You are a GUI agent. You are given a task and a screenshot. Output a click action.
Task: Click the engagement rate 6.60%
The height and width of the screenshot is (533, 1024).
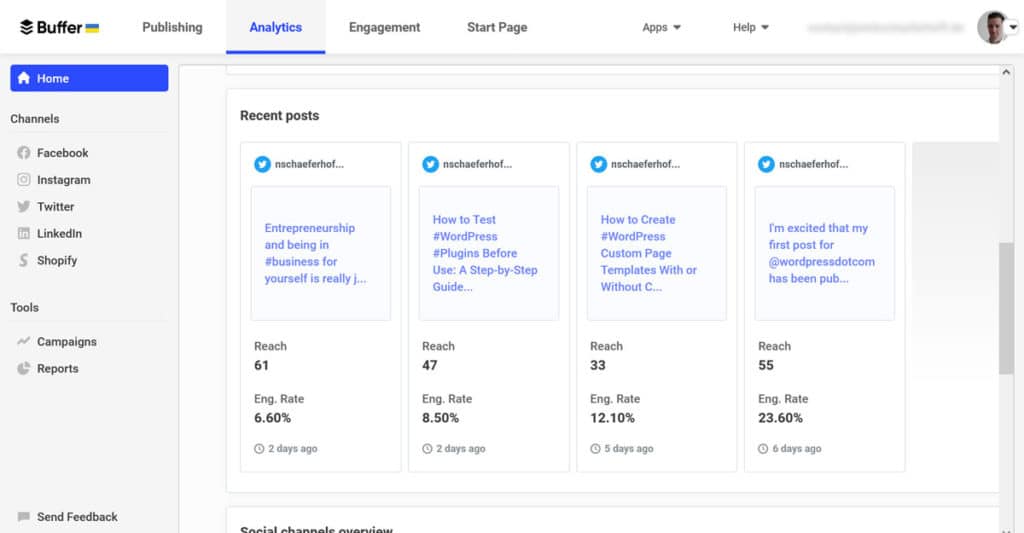click(x=272, y=418)
